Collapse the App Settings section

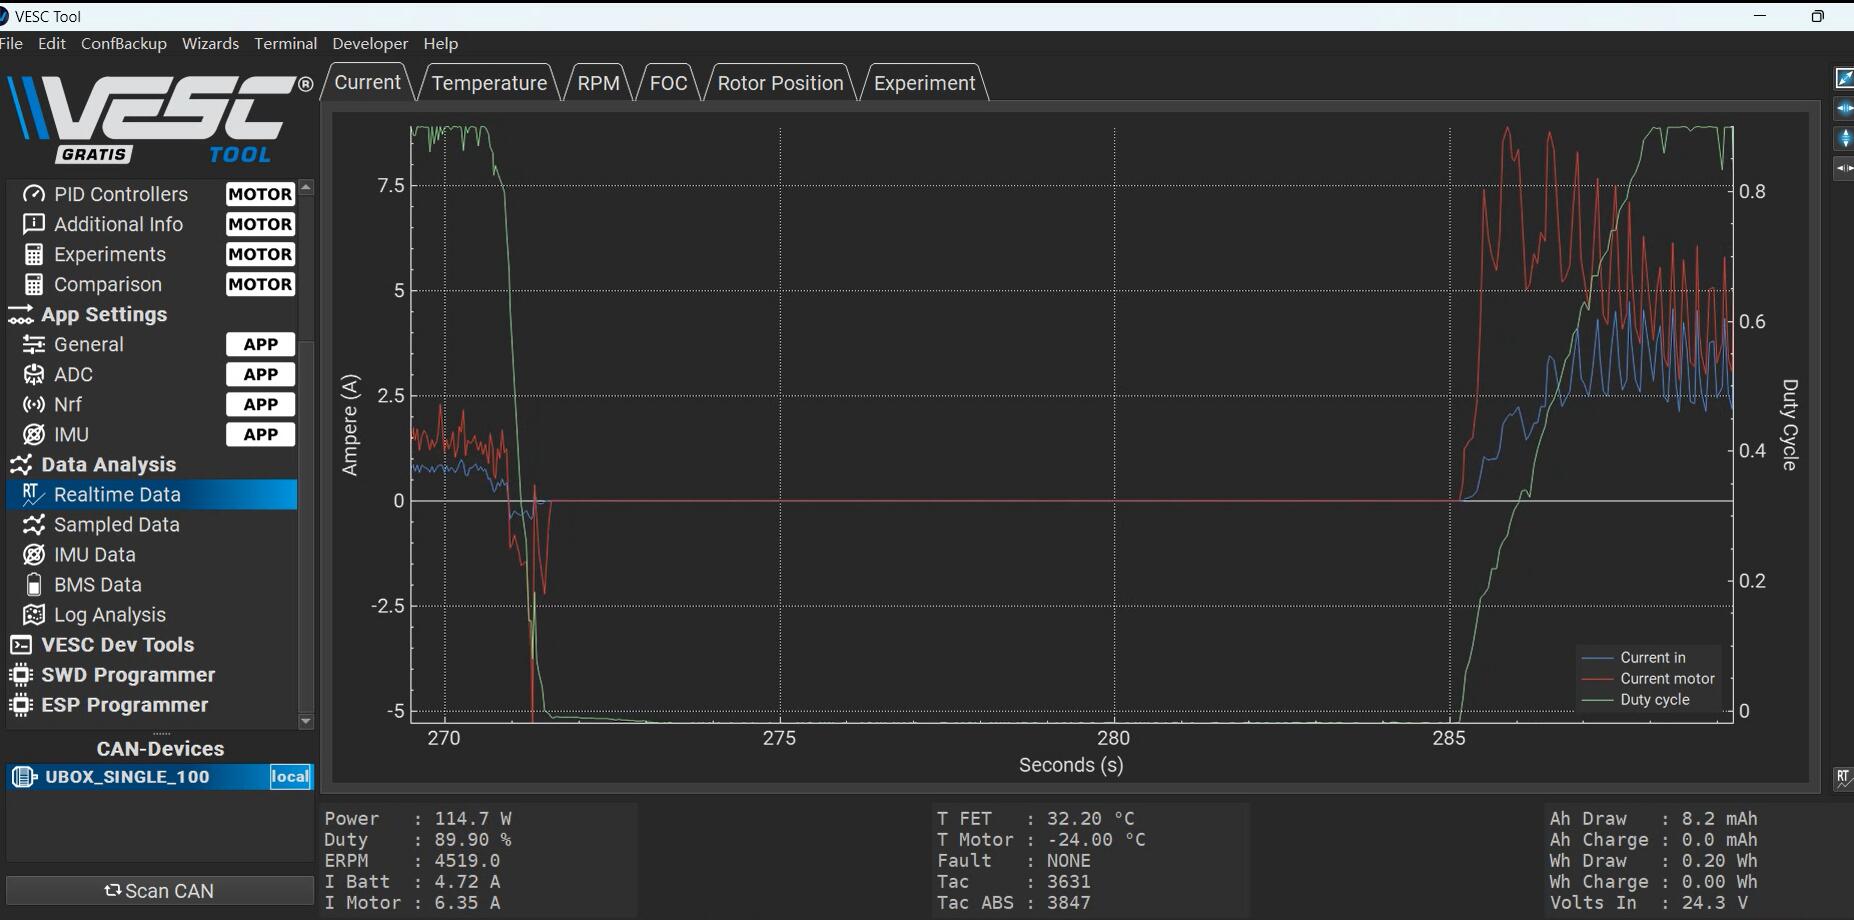(152, 314)
